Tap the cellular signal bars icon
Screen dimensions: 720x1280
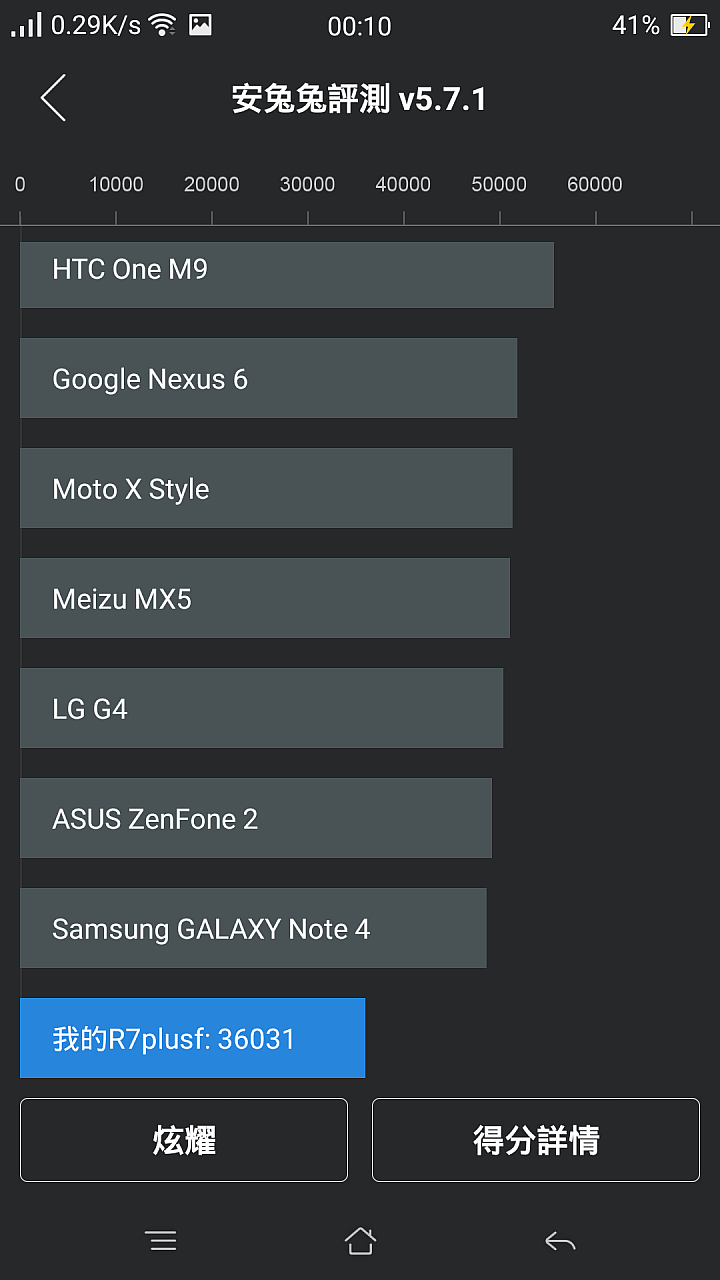(x=26, y=26)
